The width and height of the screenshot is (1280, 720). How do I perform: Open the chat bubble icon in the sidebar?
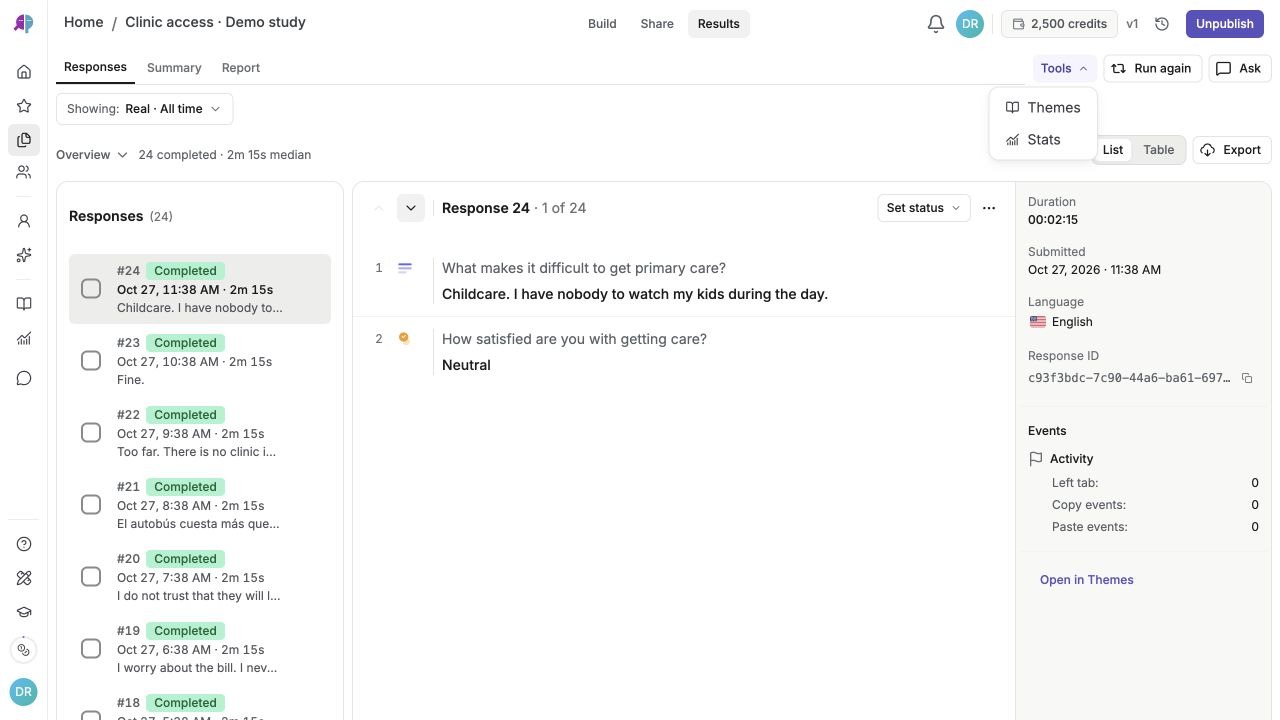coord(24,378)
